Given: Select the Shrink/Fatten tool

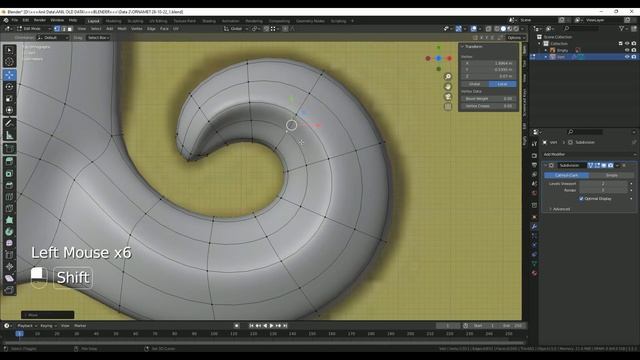Looking at the screenshot, I should pos(9,267).
